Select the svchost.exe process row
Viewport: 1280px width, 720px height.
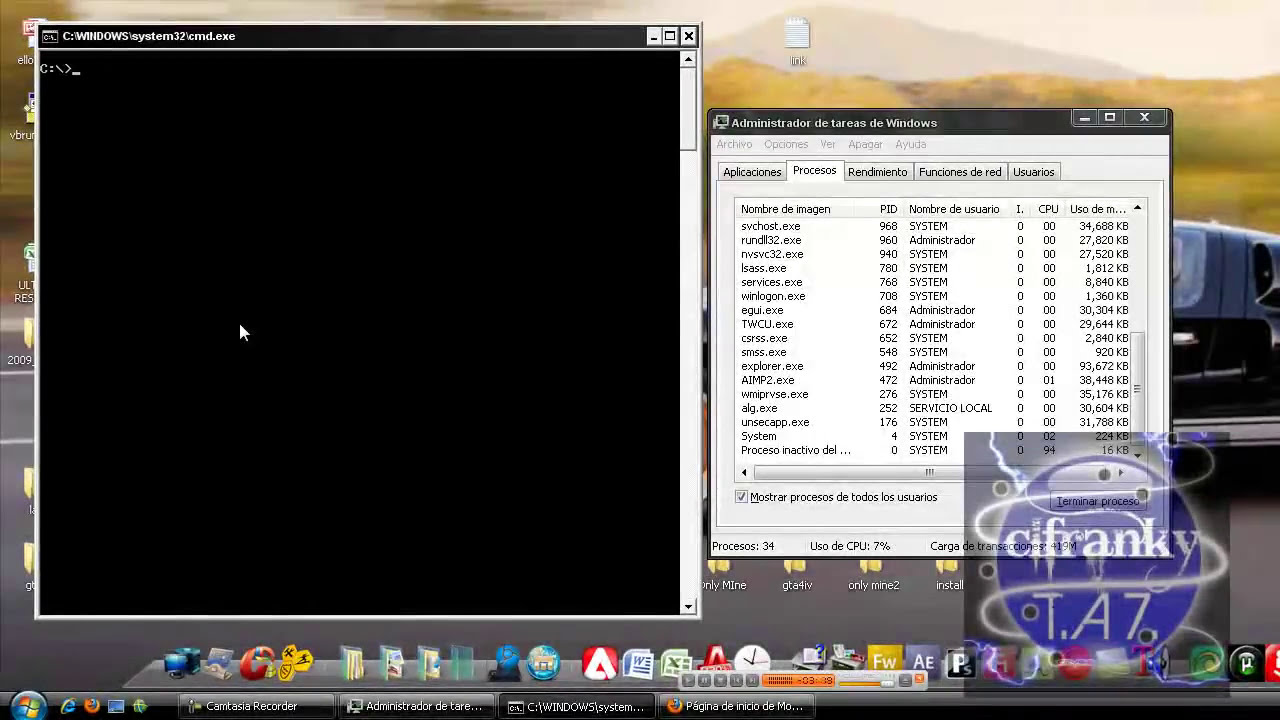tap(934, 226)
